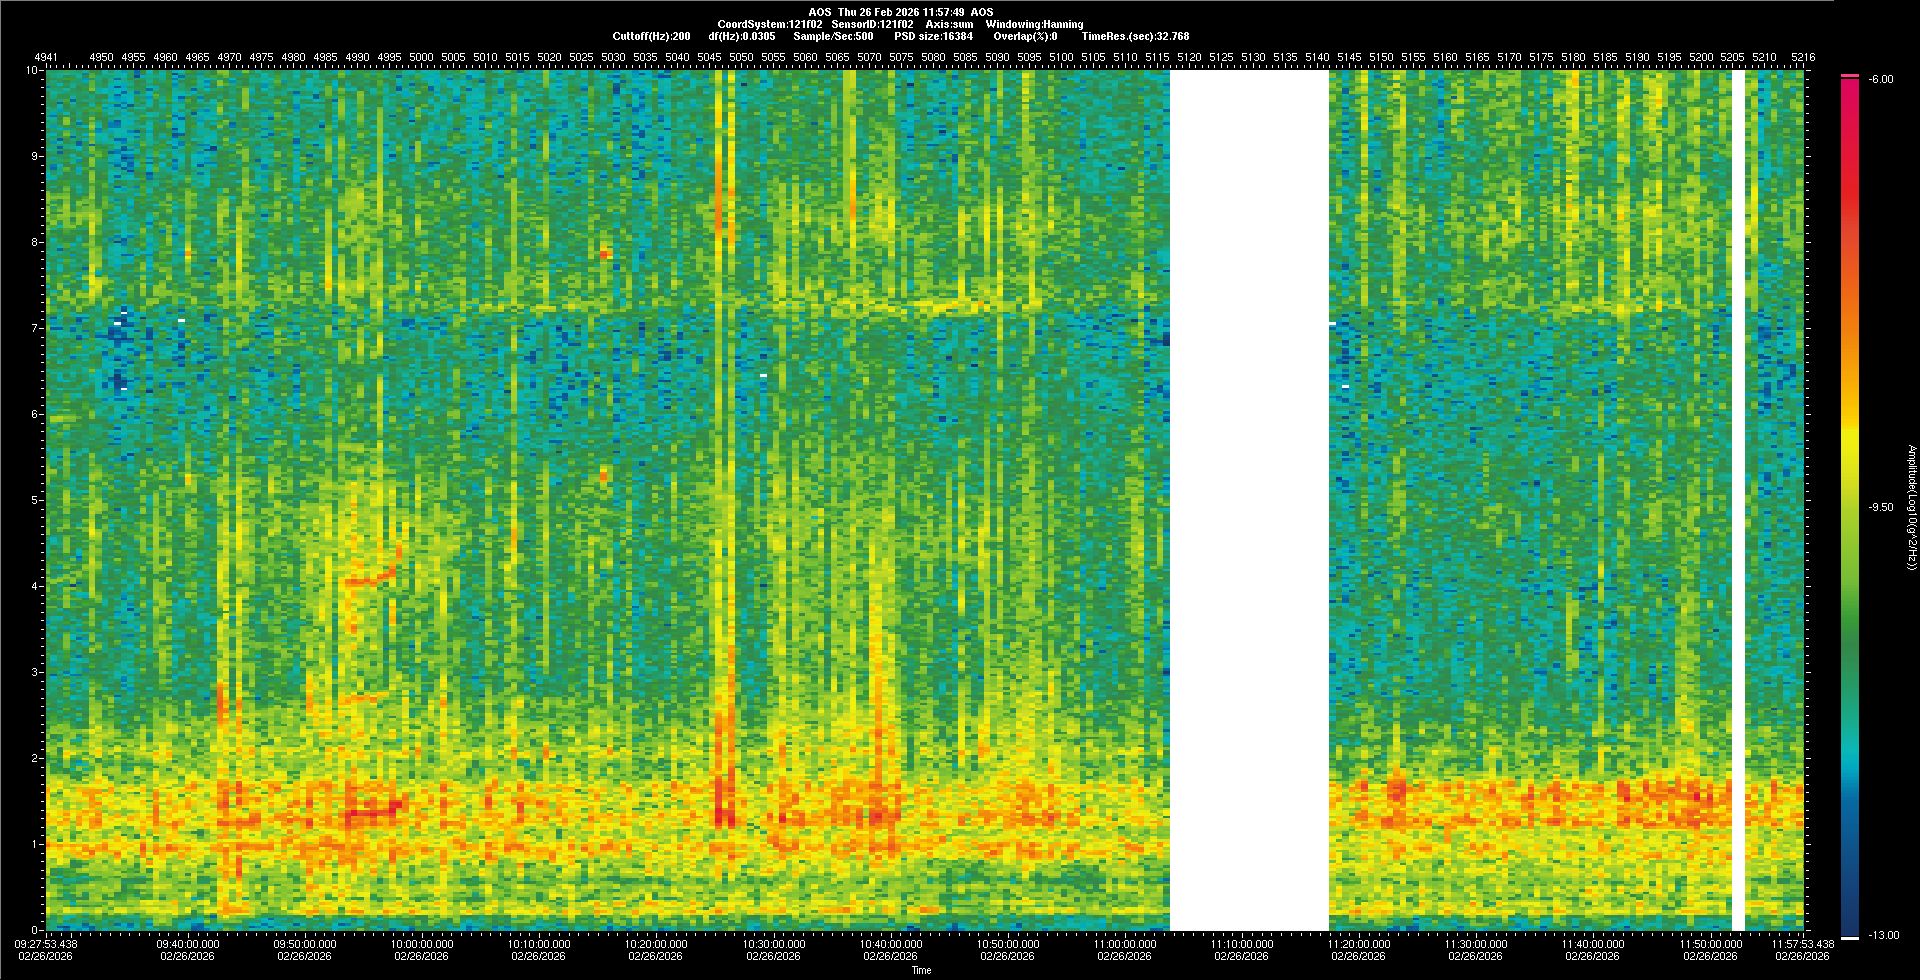Click the Windowing:Hanning header text
Viewport: 1920px width, 980px height.
click(x=1034, y=24)
